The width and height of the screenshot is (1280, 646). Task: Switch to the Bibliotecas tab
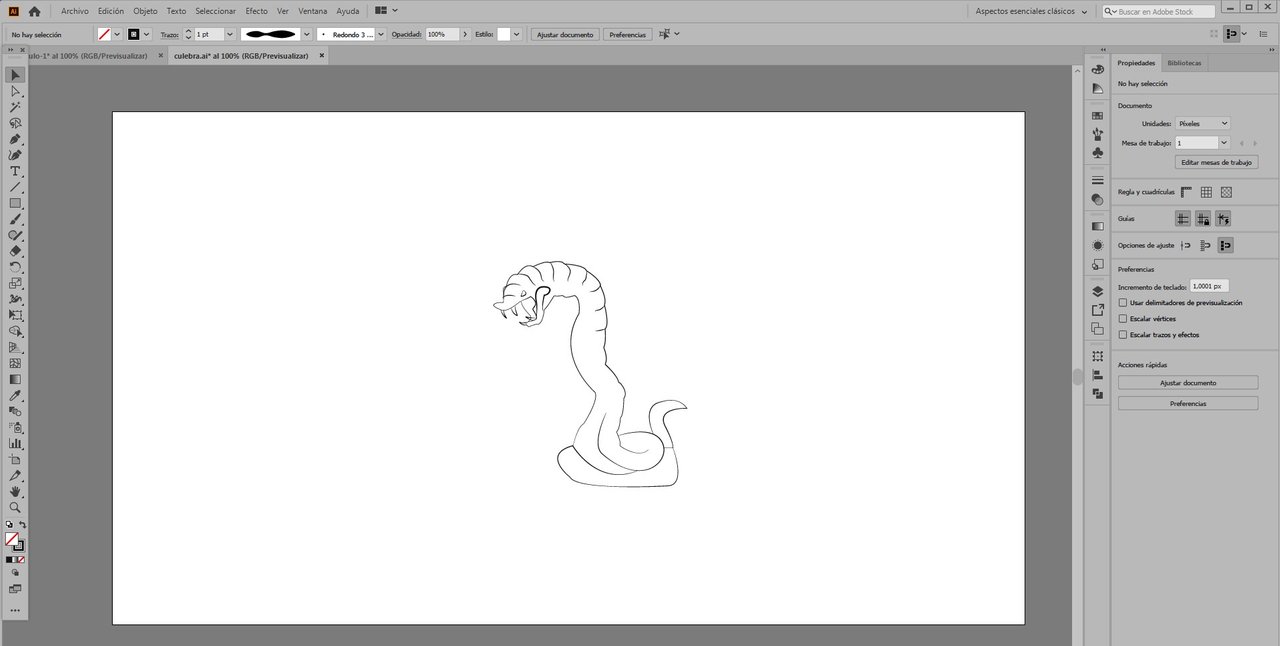(x=1184, y=62)
